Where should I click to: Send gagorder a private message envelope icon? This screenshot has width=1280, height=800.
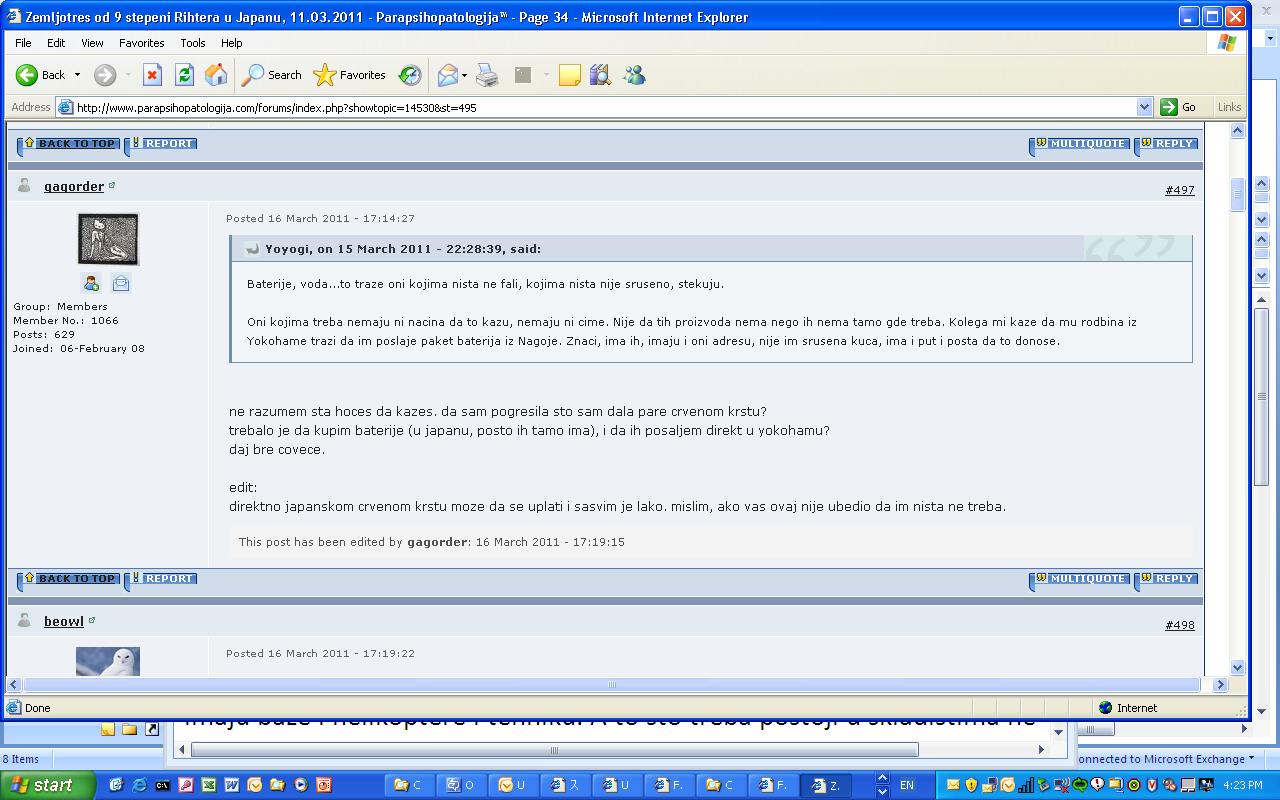coord(121,283)
